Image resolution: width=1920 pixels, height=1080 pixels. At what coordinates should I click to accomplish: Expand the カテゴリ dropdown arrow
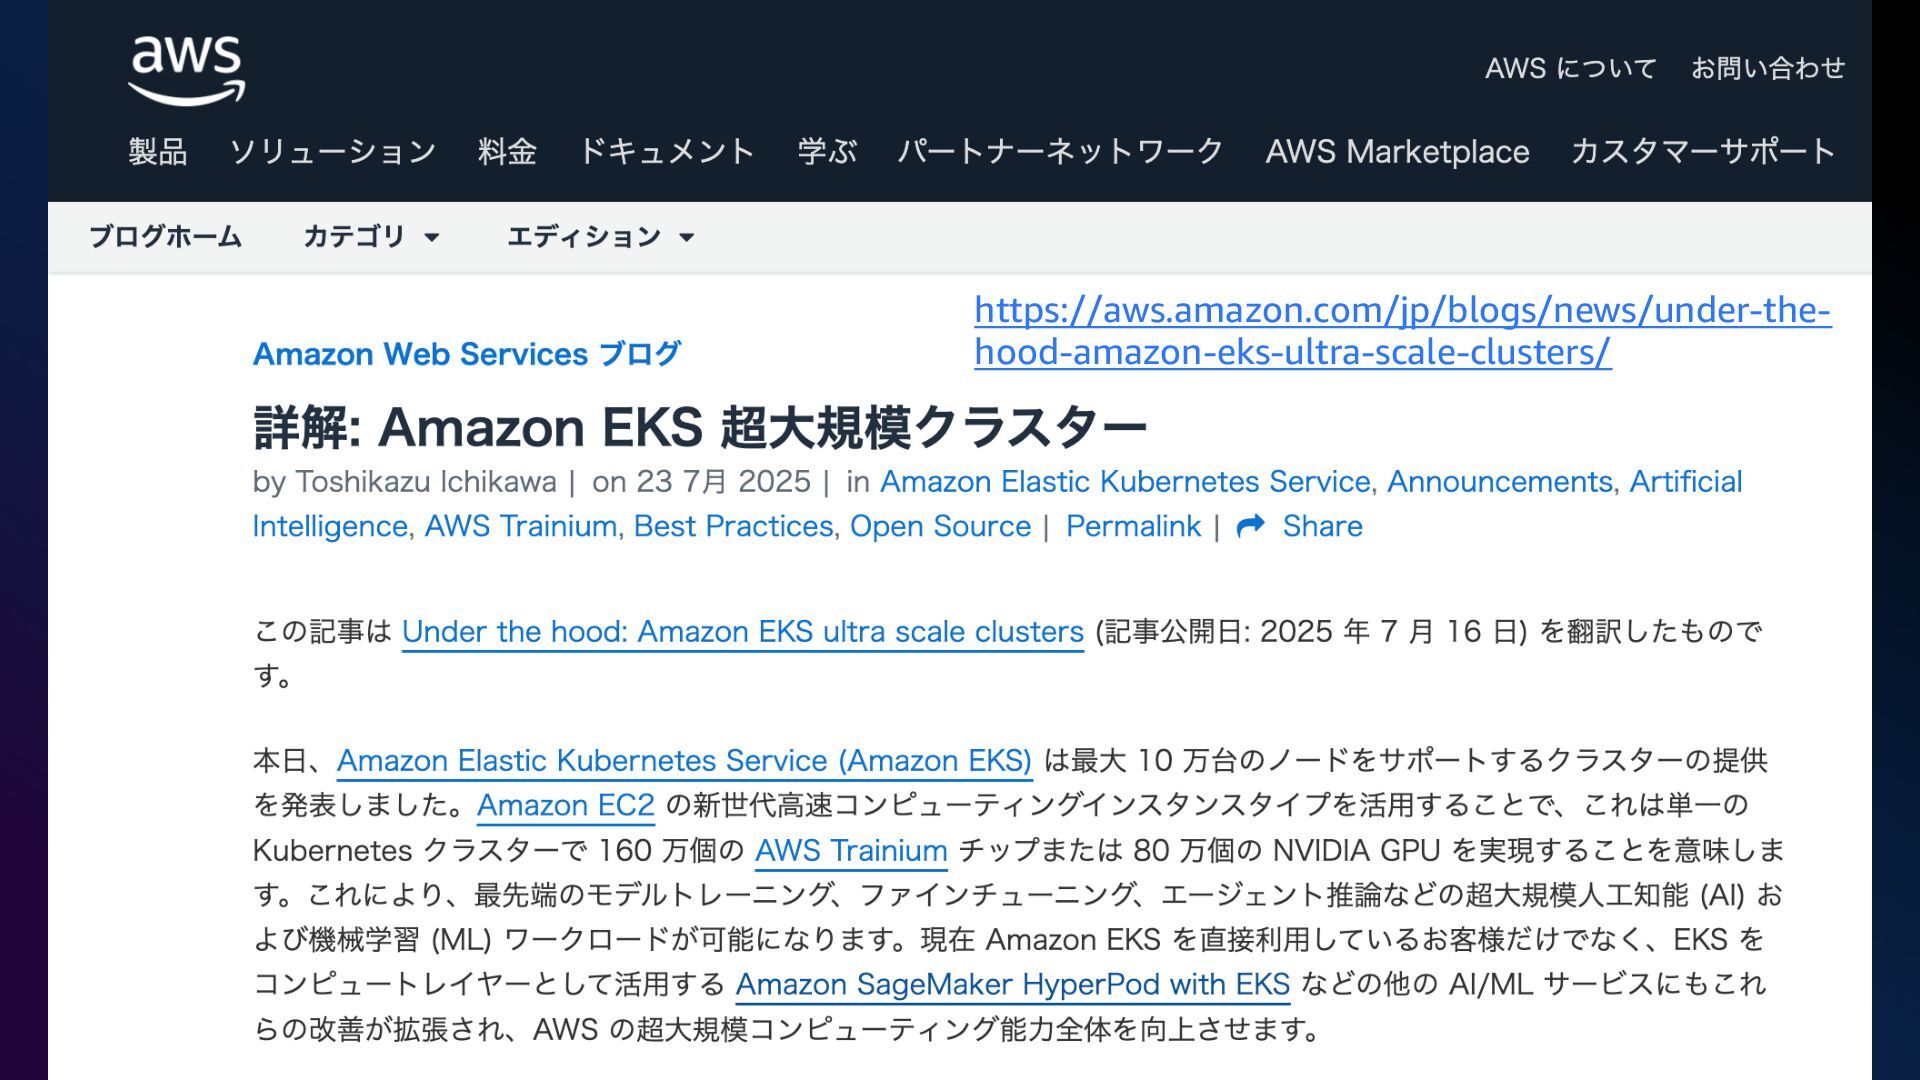coord(432,238)
